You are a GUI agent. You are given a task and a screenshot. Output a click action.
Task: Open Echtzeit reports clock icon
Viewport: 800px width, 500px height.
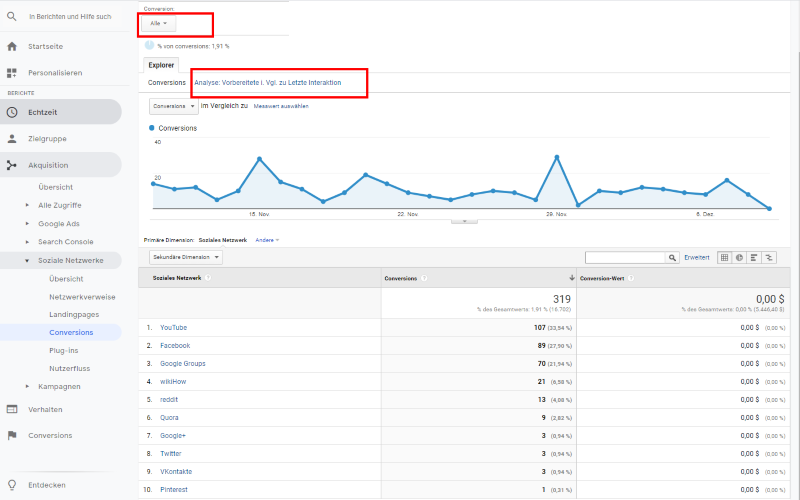pos(12,112)
